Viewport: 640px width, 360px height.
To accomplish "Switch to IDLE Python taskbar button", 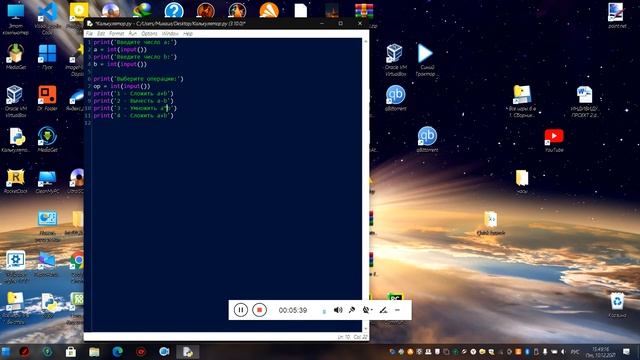I will click(x=188, y=351).
